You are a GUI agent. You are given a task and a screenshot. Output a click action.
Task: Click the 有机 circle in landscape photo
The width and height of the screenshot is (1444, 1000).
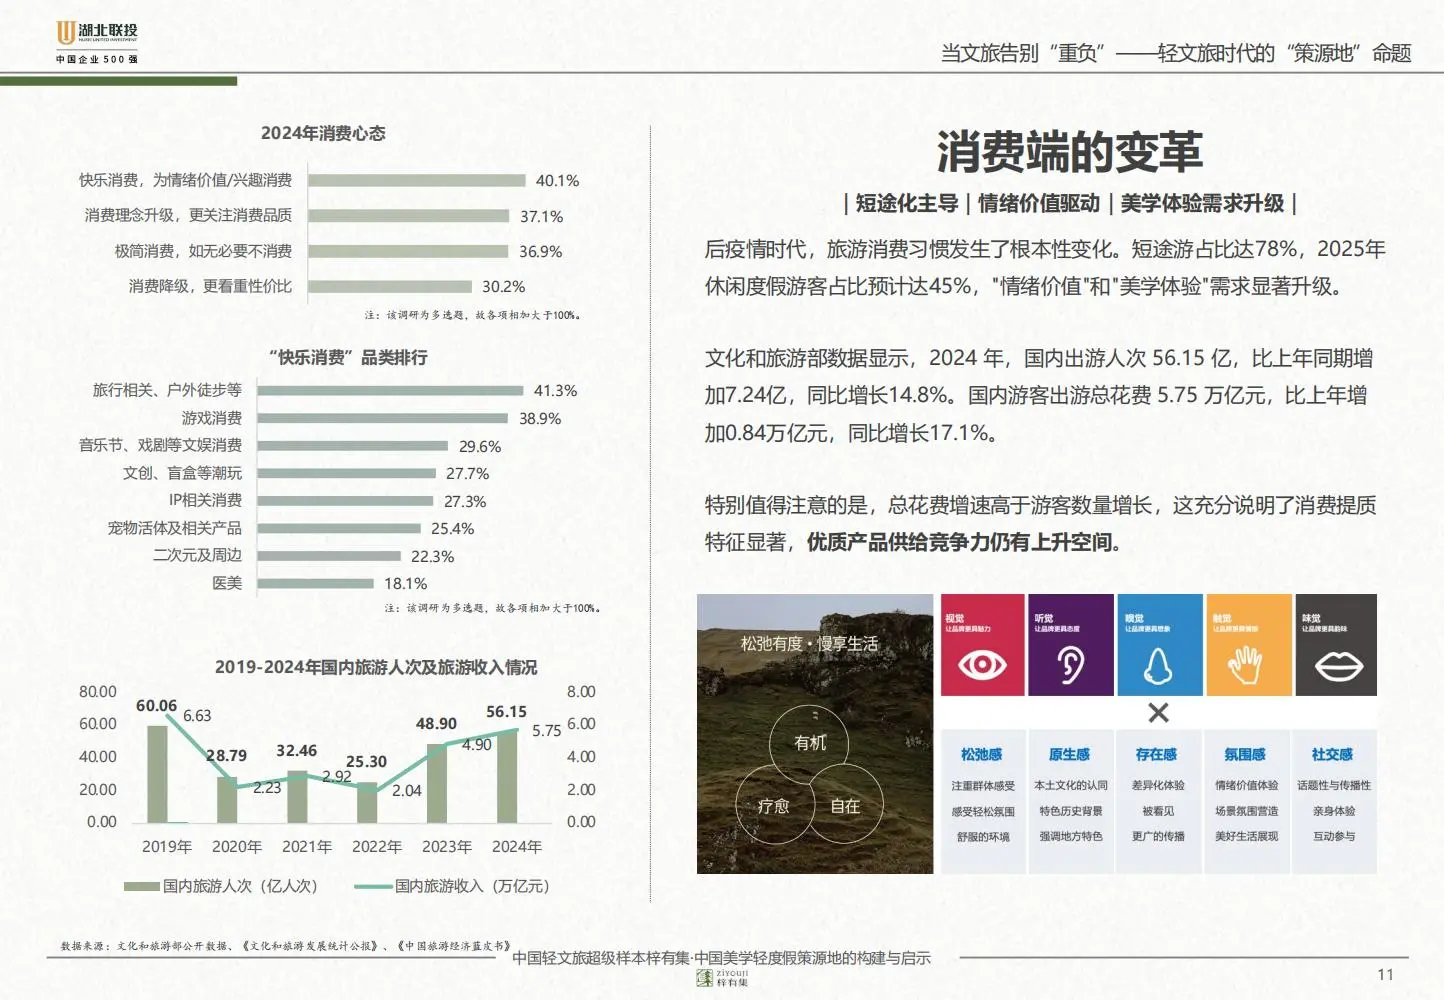(810, 743)
